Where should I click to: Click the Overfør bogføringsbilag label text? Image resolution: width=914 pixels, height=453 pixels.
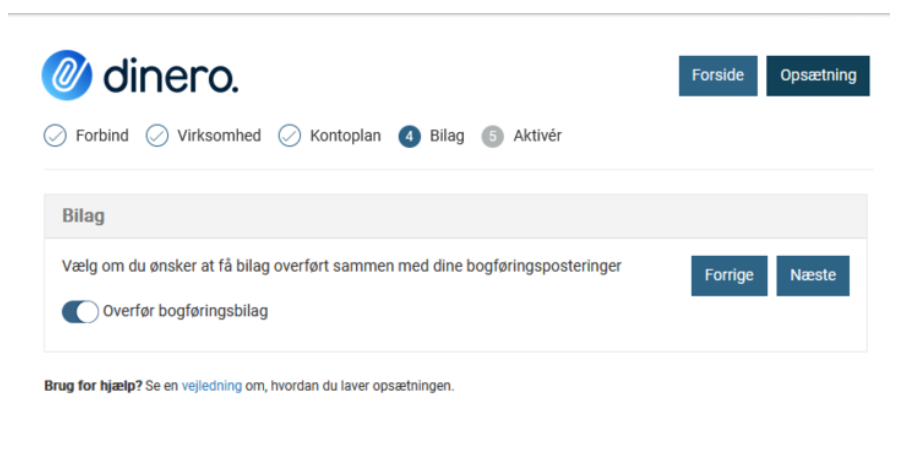[x=185, y=311]
